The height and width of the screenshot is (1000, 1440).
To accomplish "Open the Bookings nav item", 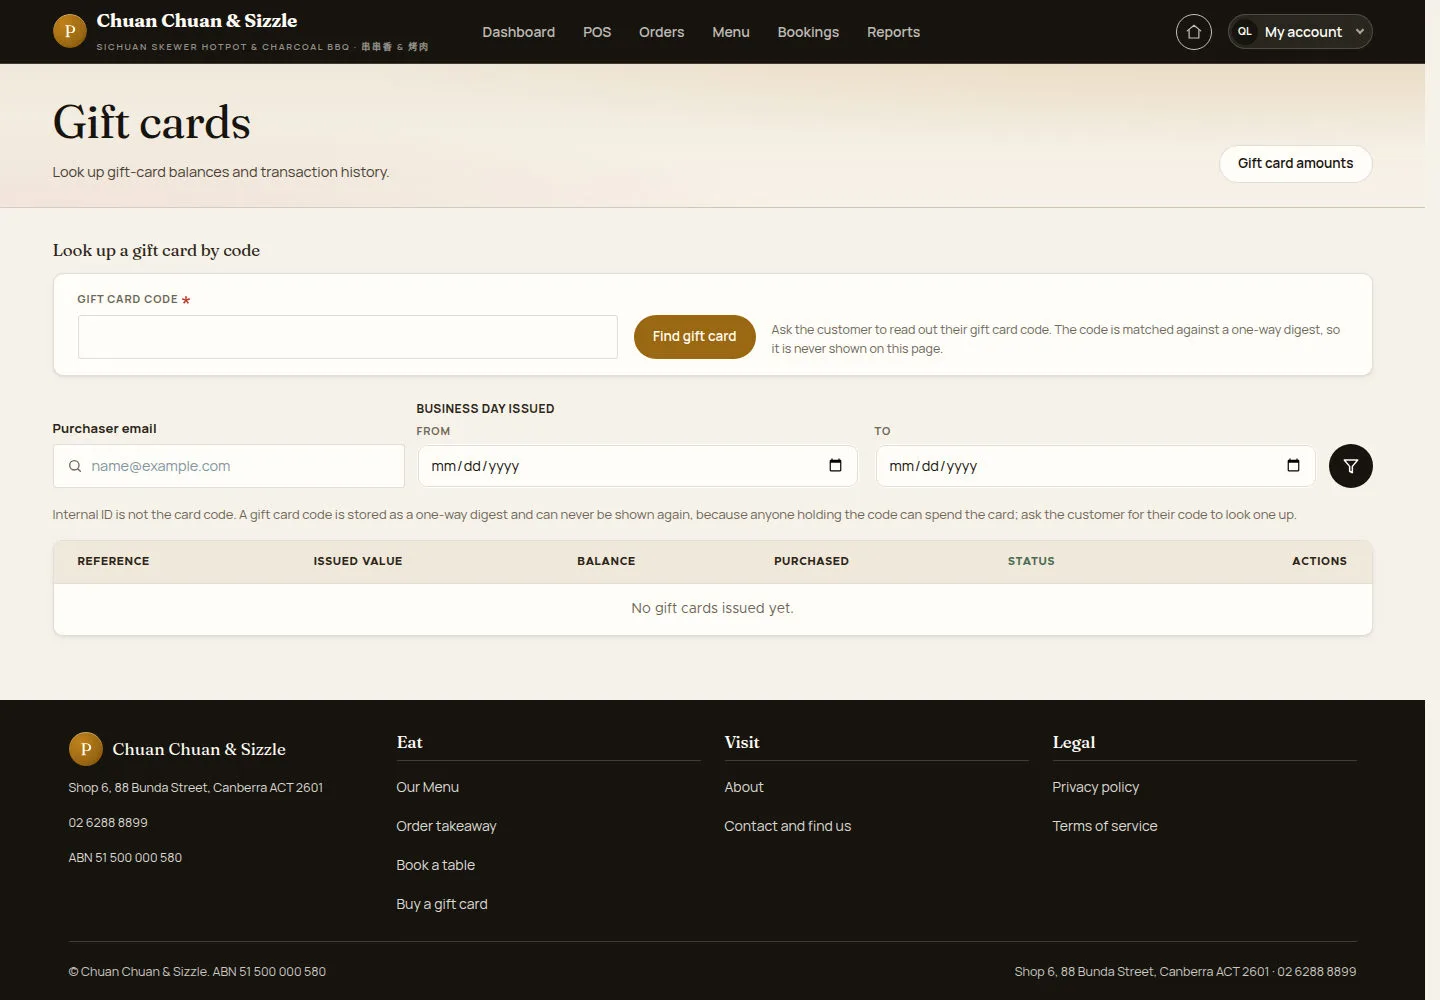I will (808, 32).
